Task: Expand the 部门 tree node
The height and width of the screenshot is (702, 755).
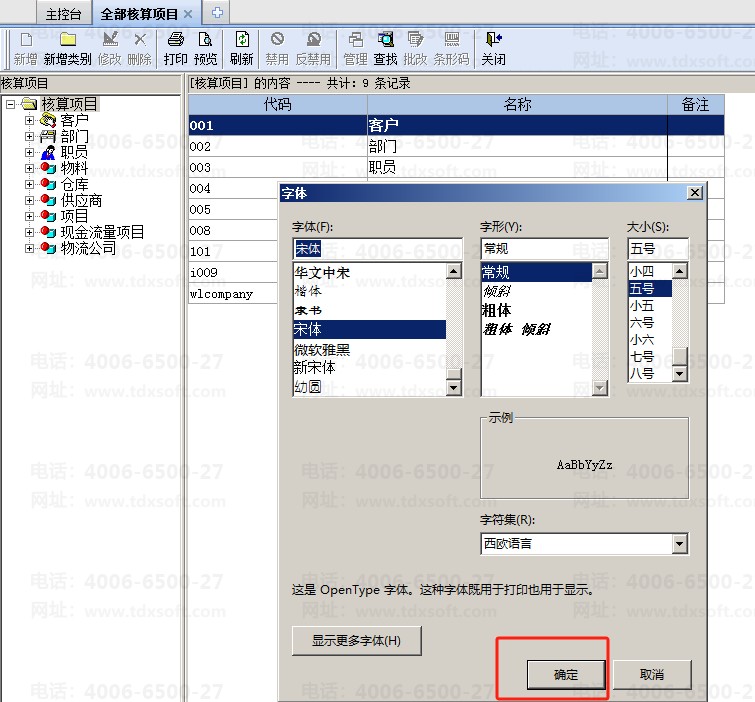Action: pyautogui.click(x=29, y=136)
